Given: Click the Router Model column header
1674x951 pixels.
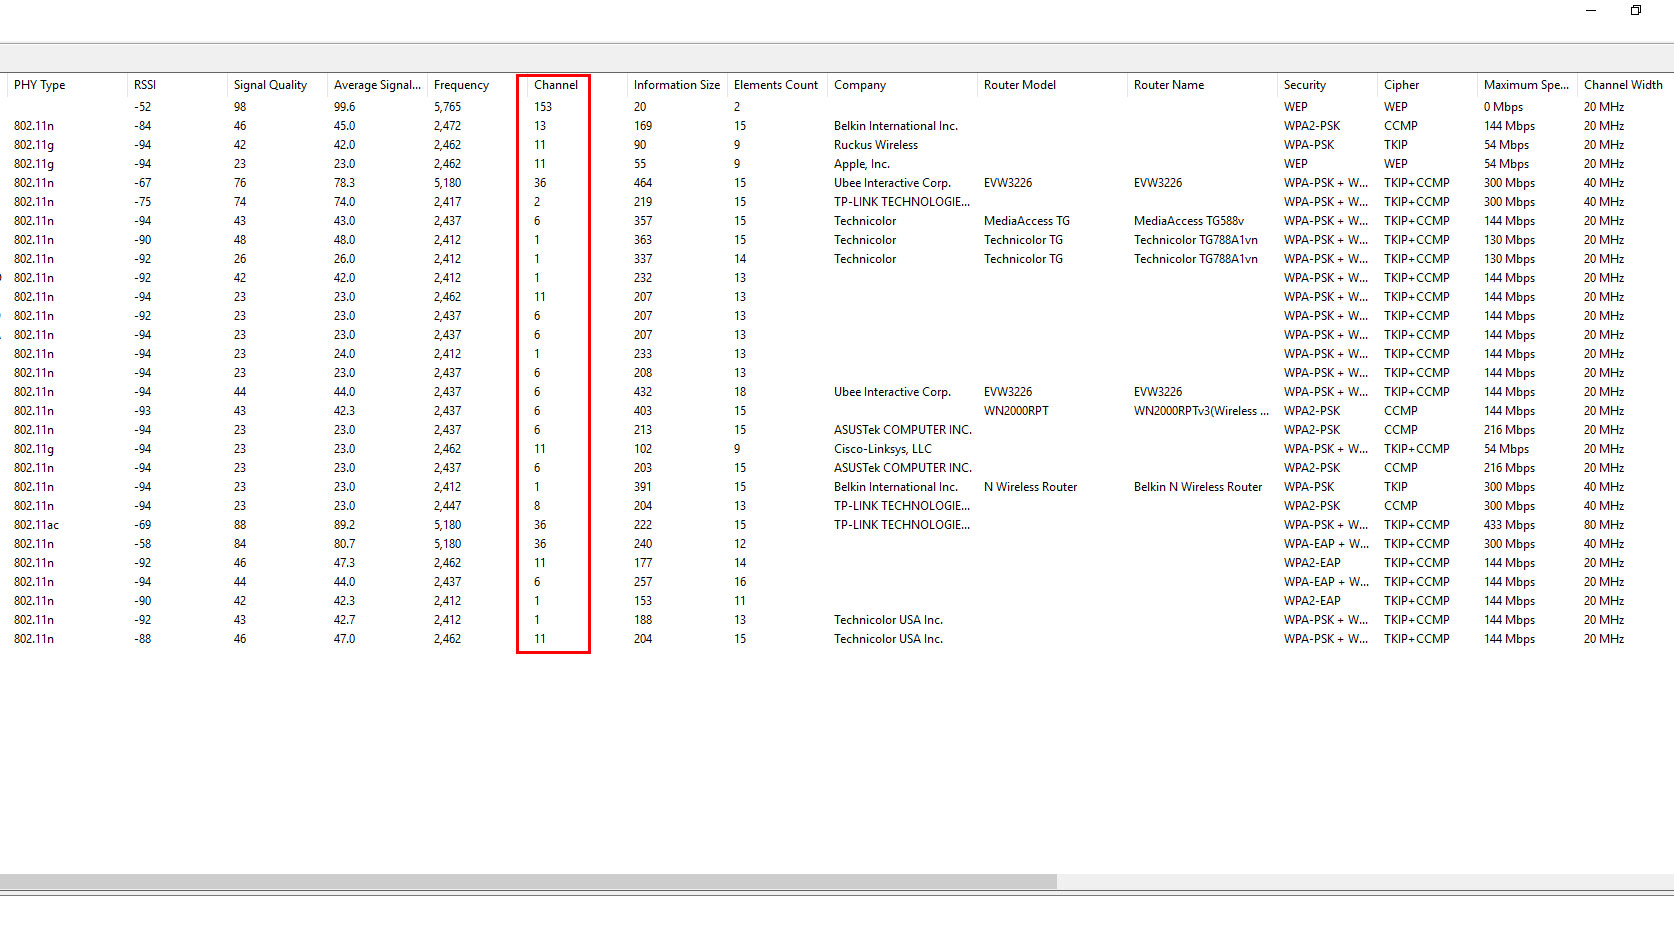Looking at the screenshot, I should tap(1019, 85).
